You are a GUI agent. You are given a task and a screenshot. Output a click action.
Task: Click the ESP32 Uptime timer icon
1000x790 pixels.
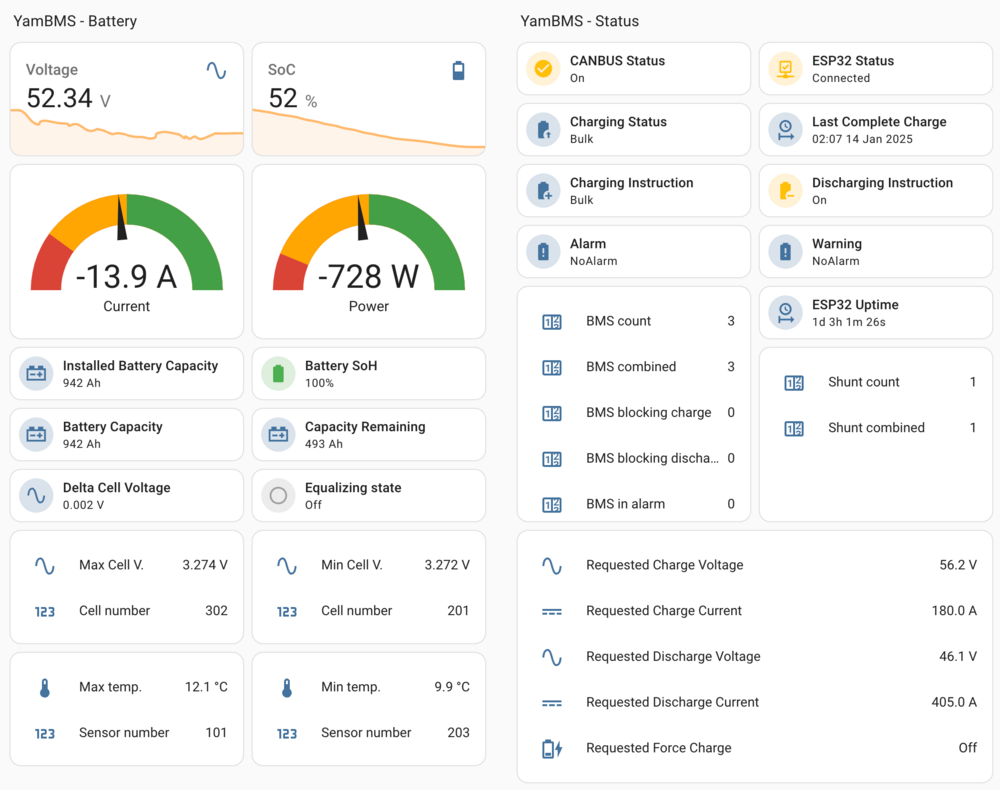[785, 313]
